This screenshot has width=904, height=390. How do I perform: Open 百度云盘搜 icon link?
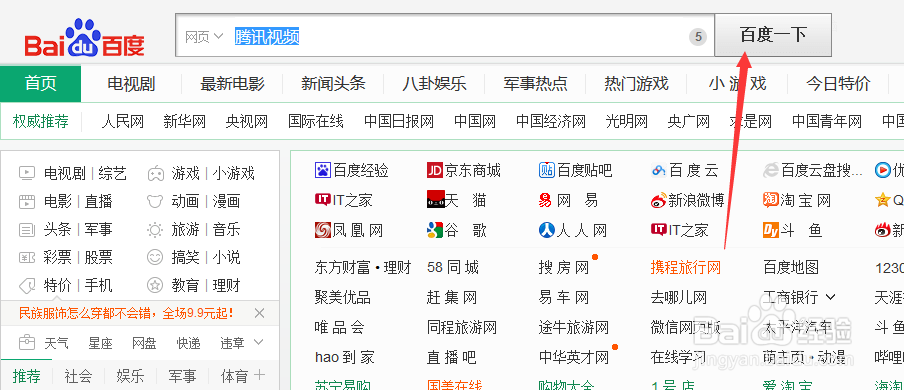coord(771,171)
